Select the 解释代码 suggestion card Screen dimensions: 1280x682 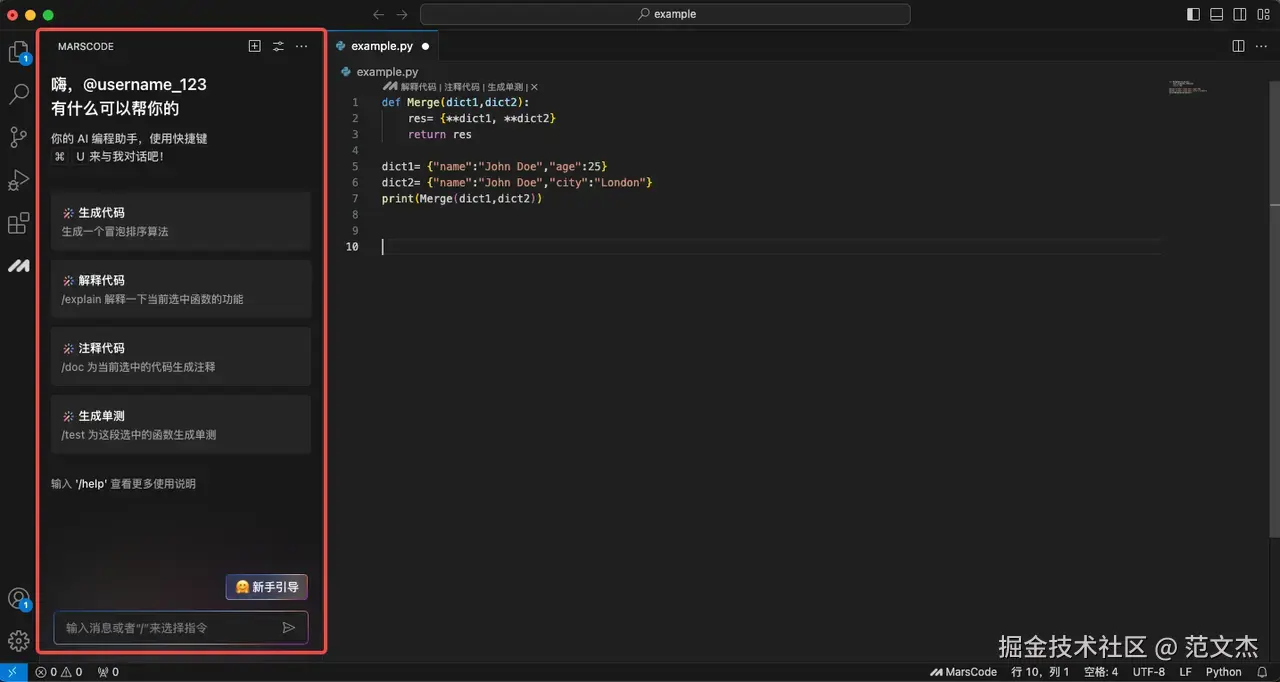(181, 289)
